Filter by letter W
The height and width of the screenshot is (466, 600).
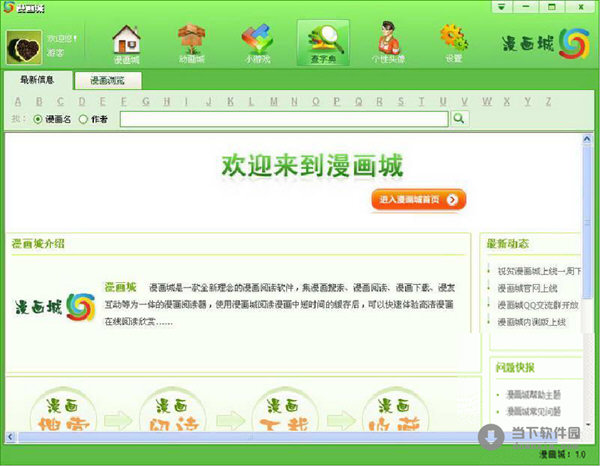pyautogui.click(x=487, y=101)
